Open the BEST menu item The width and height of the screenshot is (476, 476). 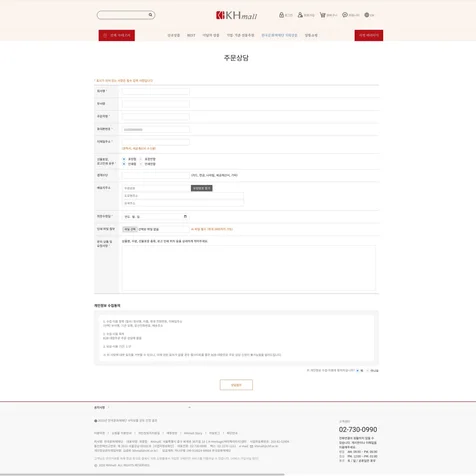[191, 35]
